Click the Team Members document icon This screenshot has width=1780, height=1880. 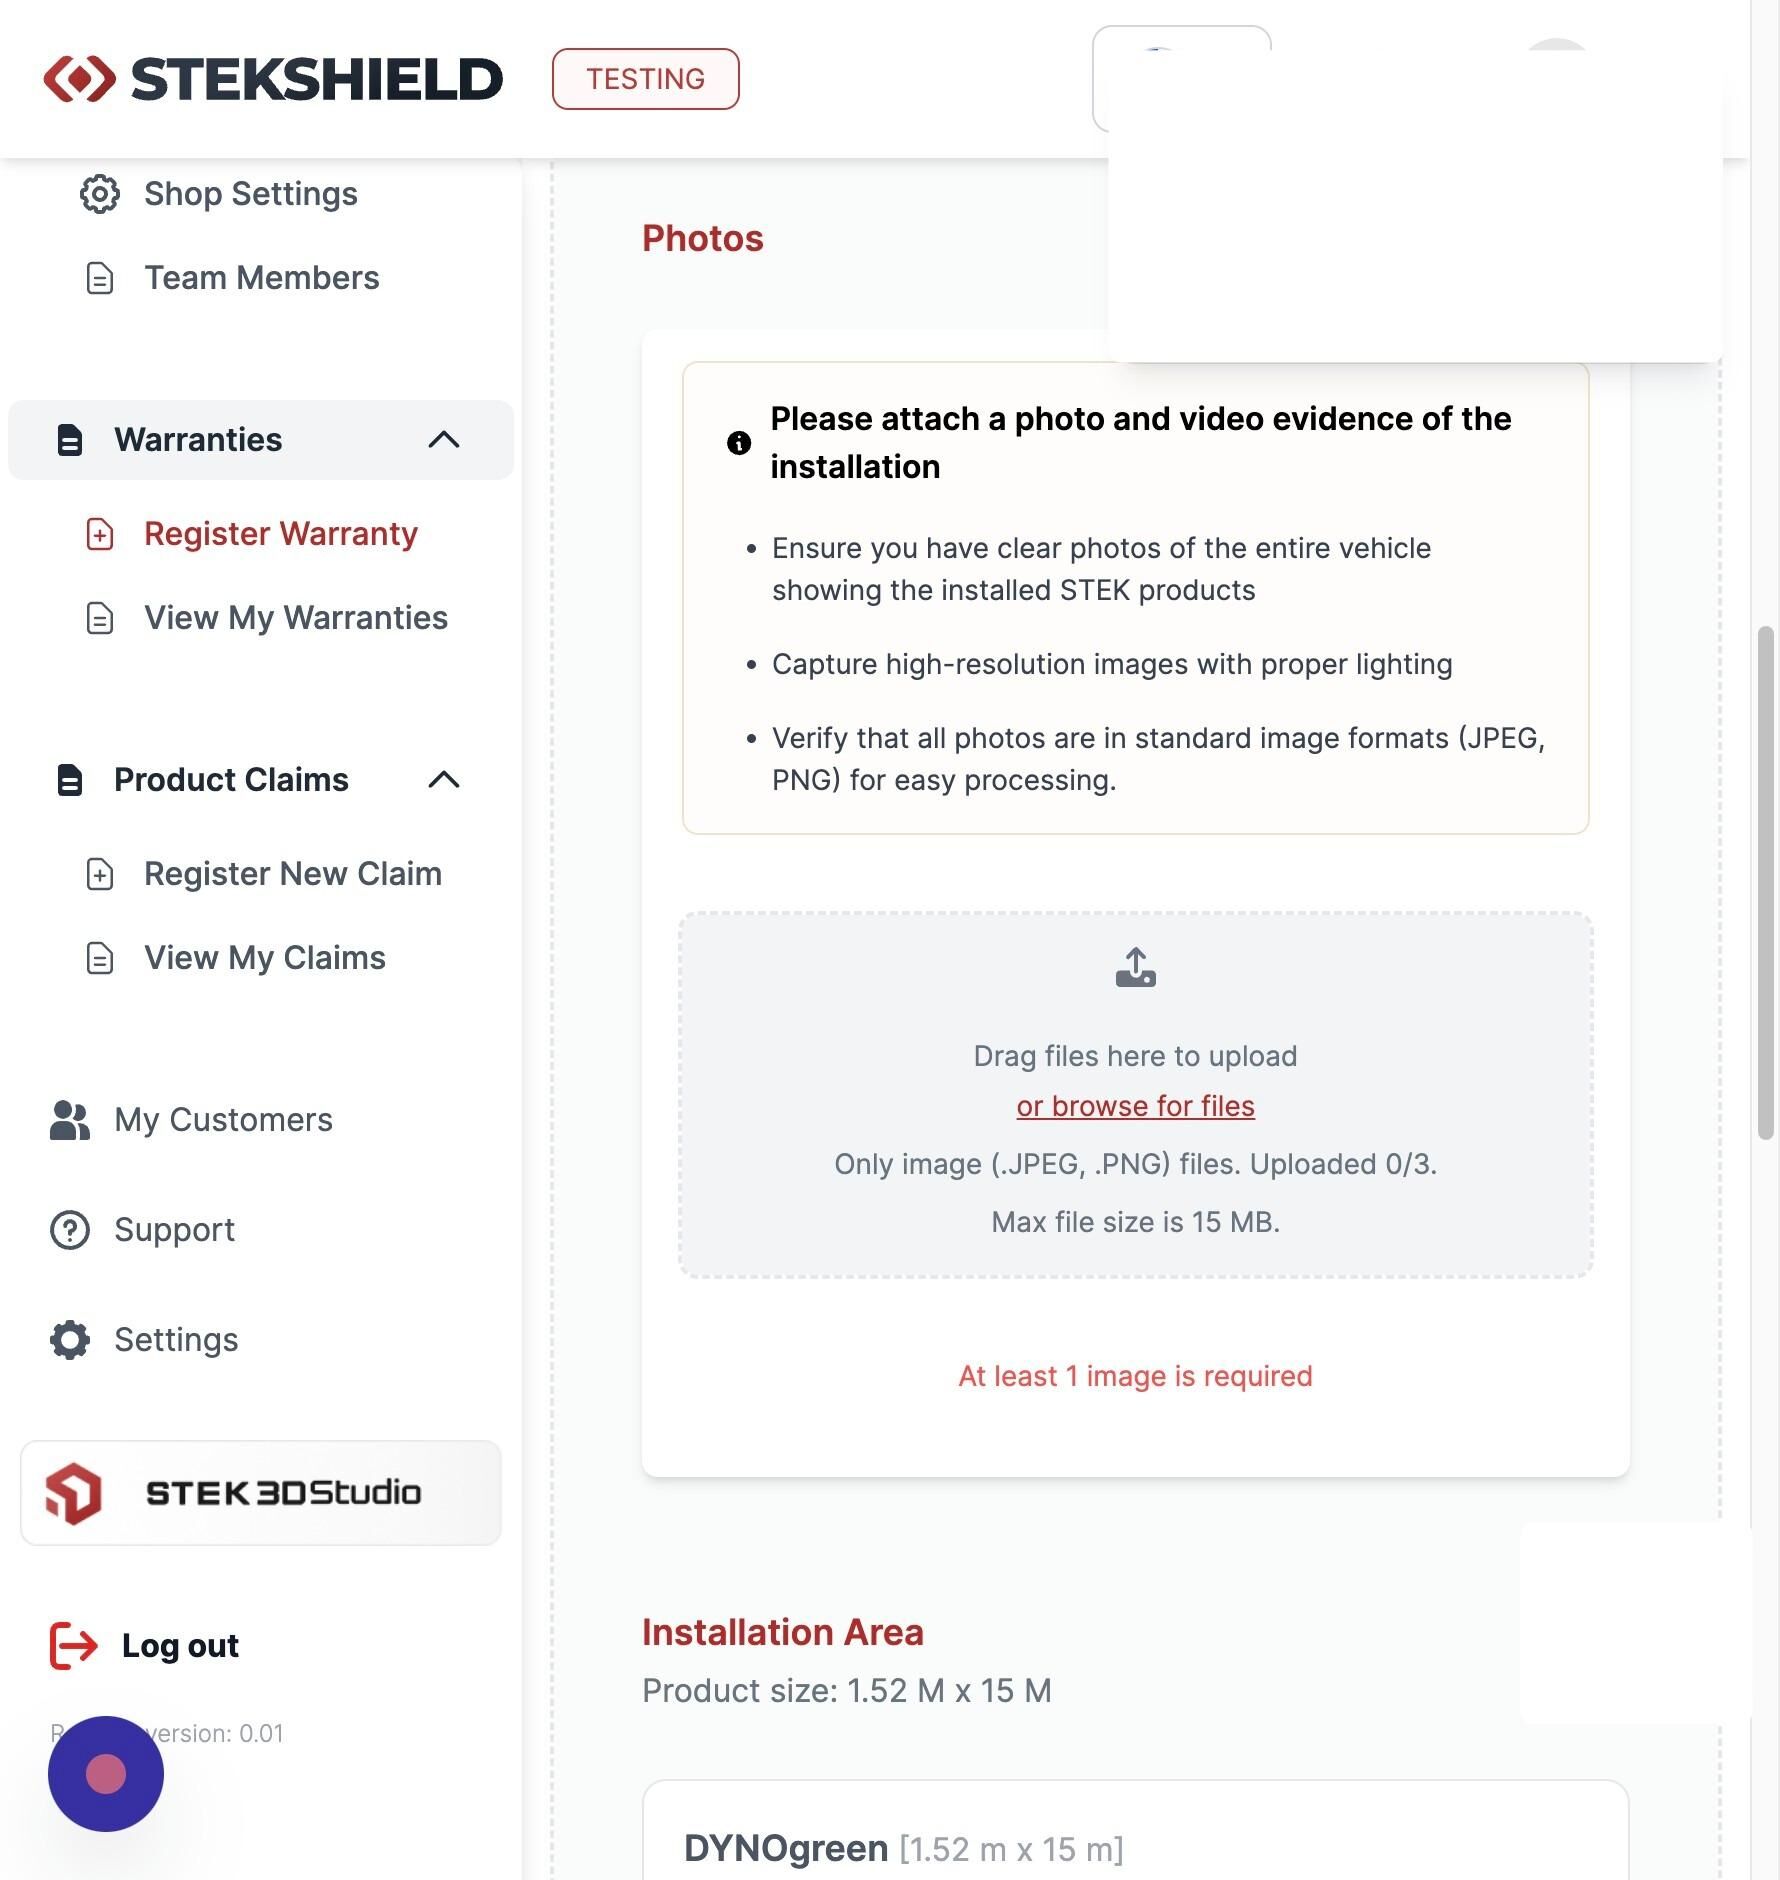pos(99,278)
